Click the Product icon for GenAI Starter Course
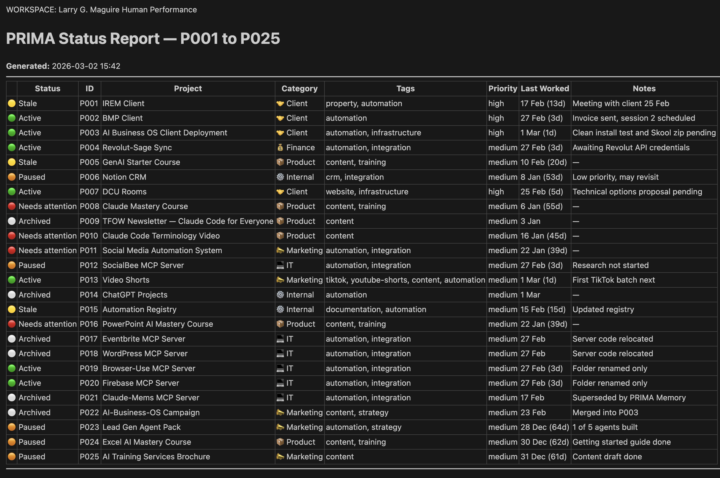 click(280, 162)
